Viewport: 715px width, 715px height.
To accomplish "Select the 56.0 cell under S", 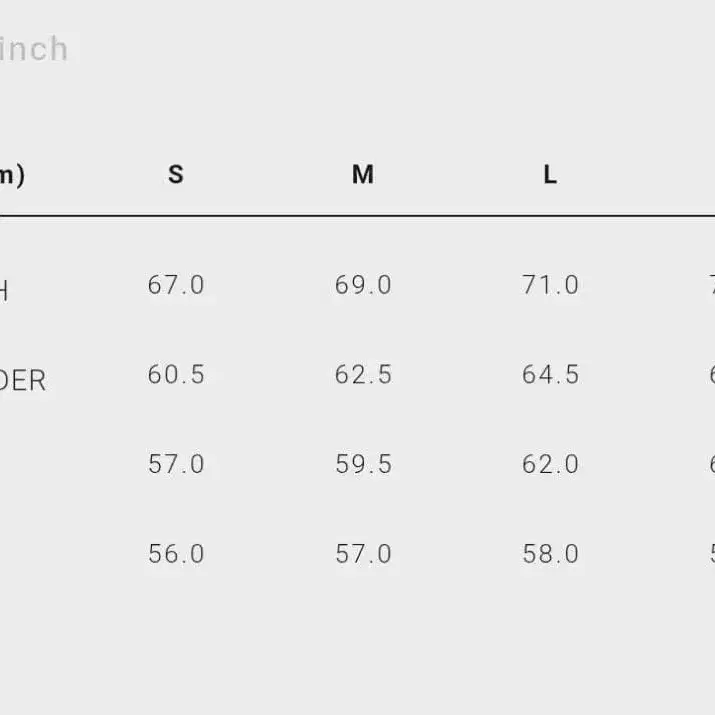I will pyautogui.click(x=176, y=554).
